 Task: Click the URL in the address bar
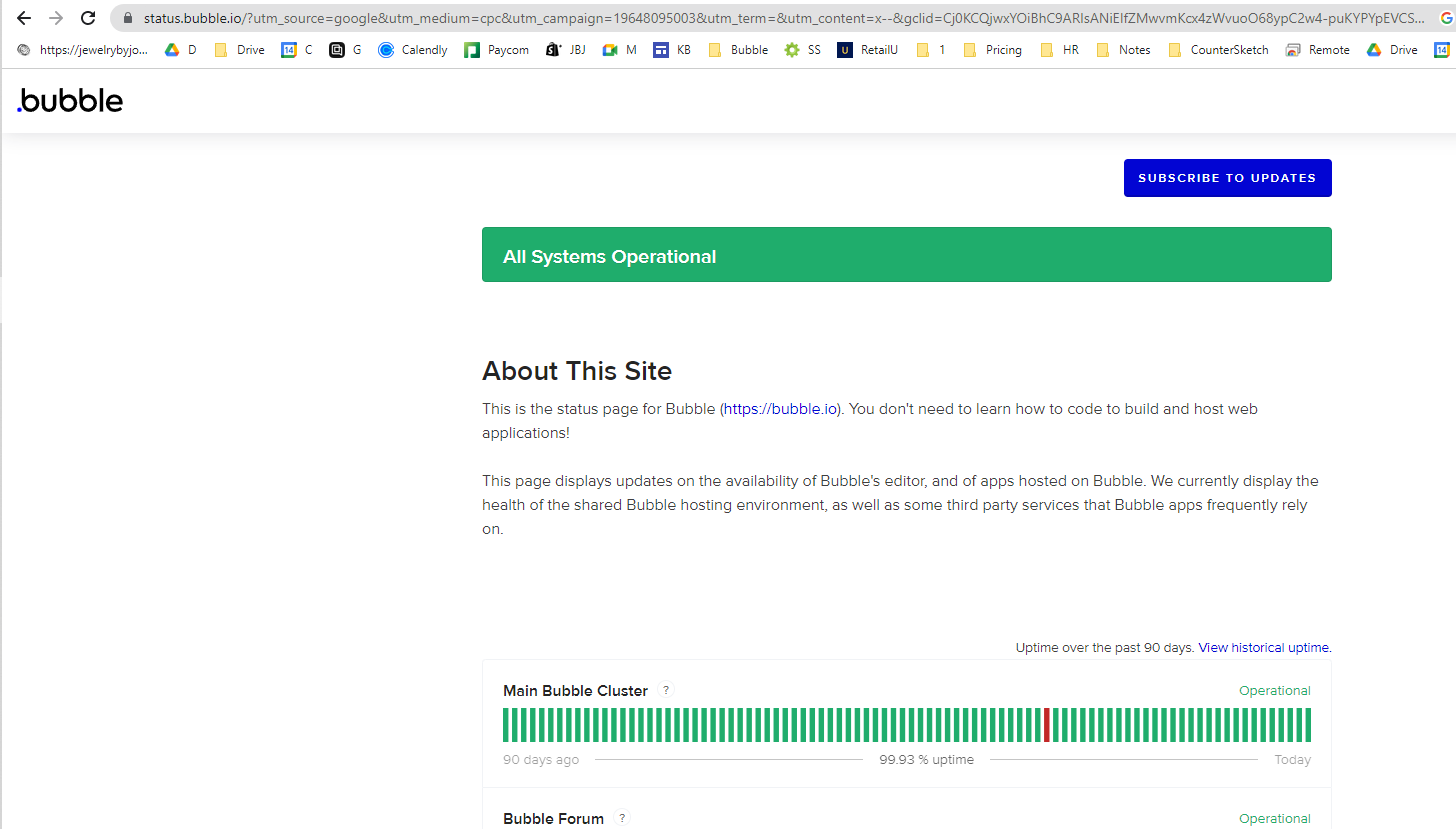[x=784, y=18]
